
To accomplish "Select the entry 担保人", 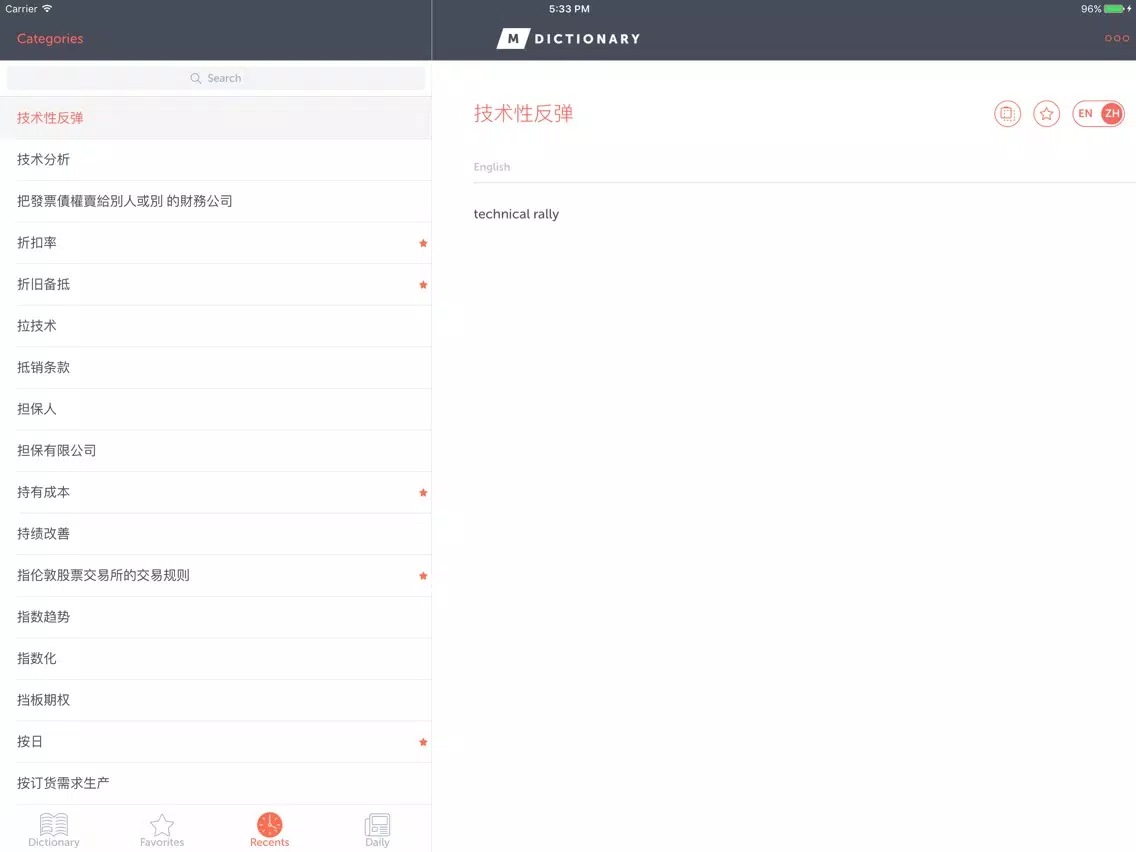I will tap(216, 409).
